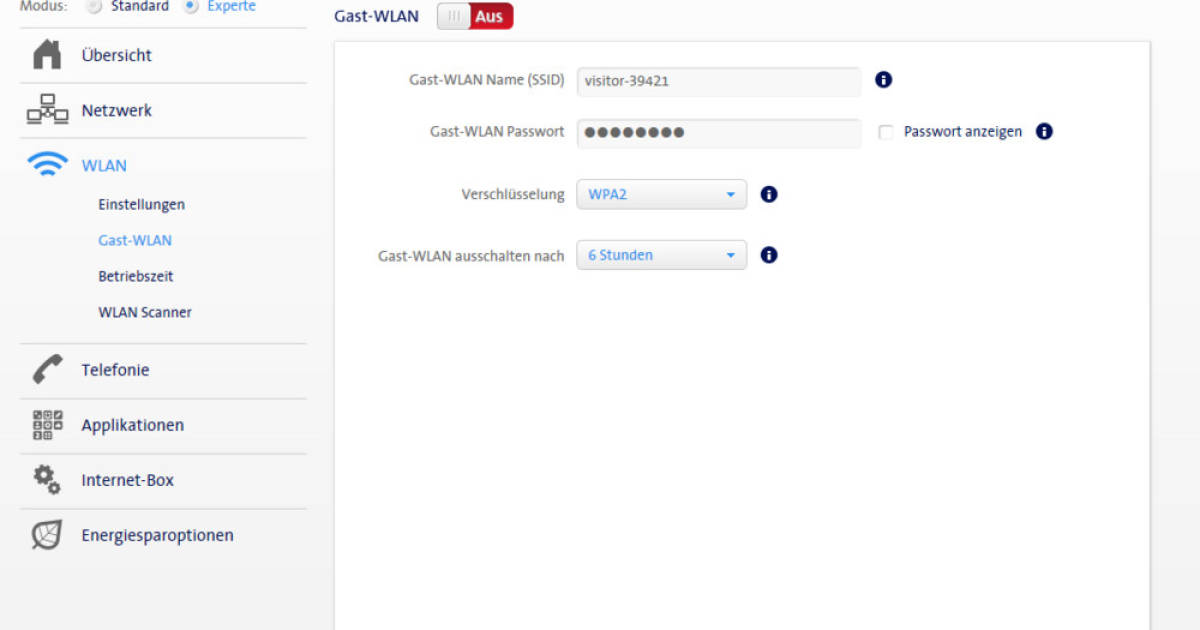Enable the Passwort anzeigen checkbox

(x=885, y=132)
